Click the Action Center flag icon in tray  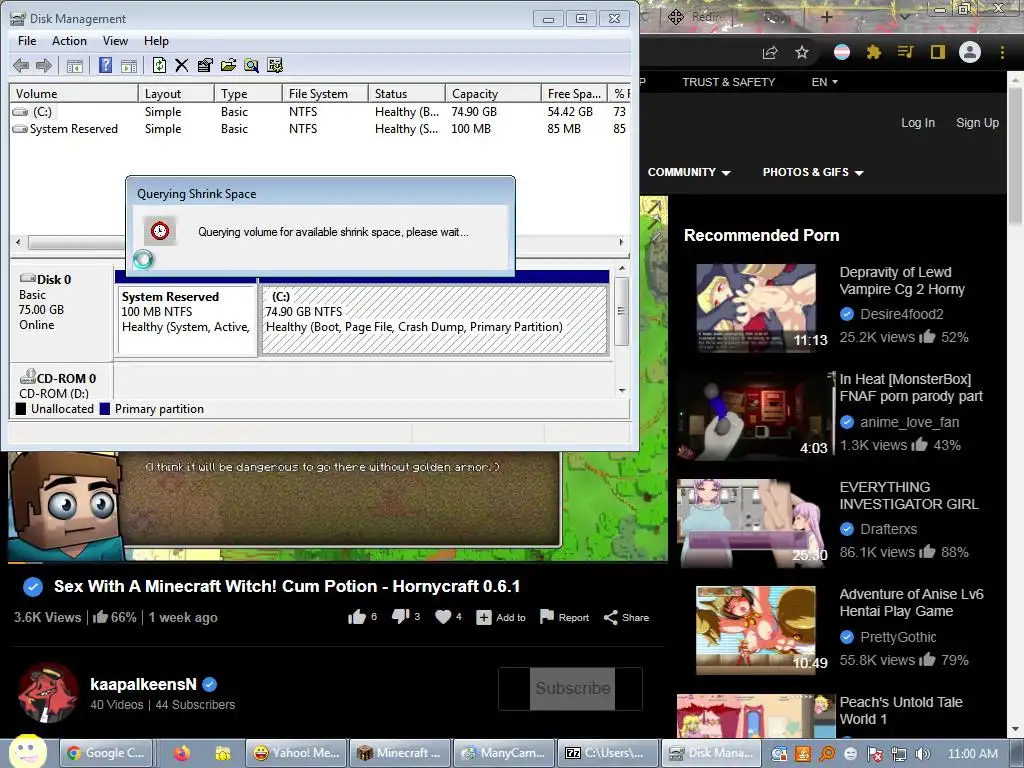pyautogui.click(x=875, y=754)
